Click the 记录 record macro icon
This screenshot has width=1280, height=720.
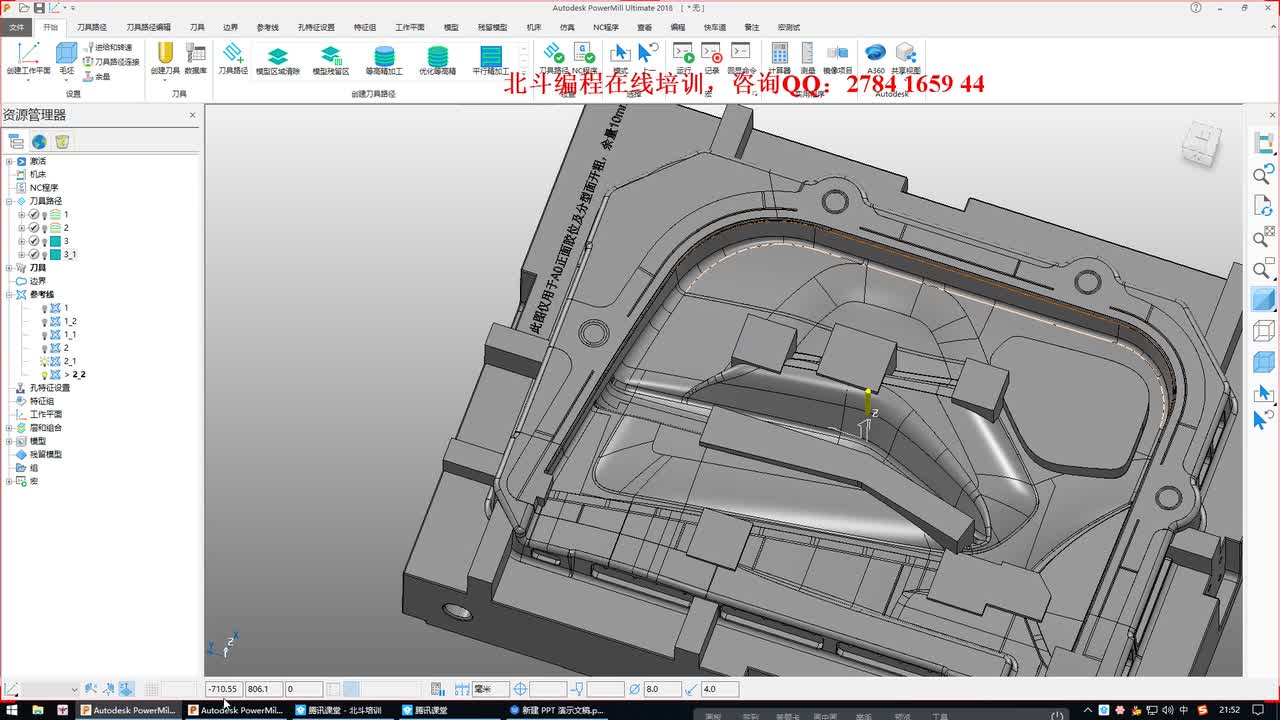pos(711,53)
